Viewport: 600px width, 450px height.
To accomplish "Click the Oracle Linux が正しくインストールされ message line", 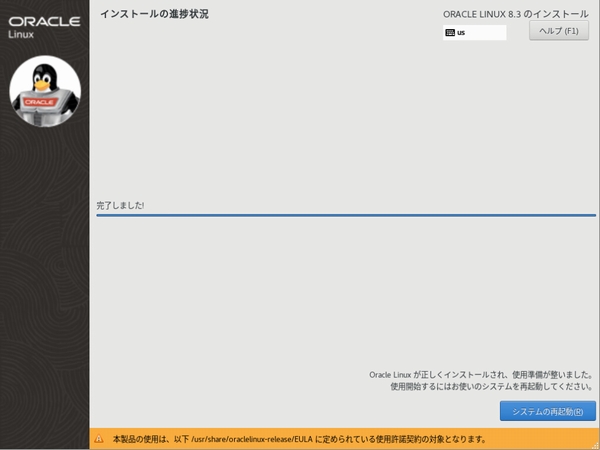I will tap(481, 375).
